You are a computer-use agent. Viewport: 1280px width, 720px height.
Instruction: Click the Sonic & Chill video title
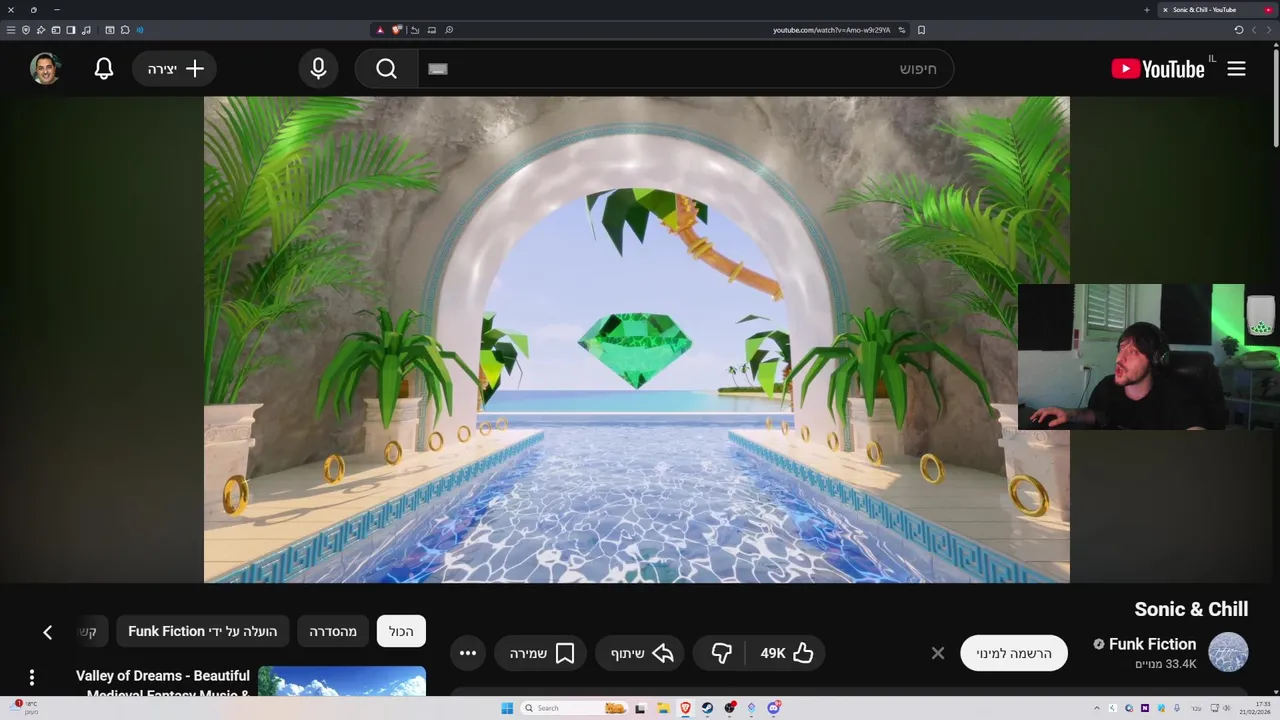point(1191,609)
